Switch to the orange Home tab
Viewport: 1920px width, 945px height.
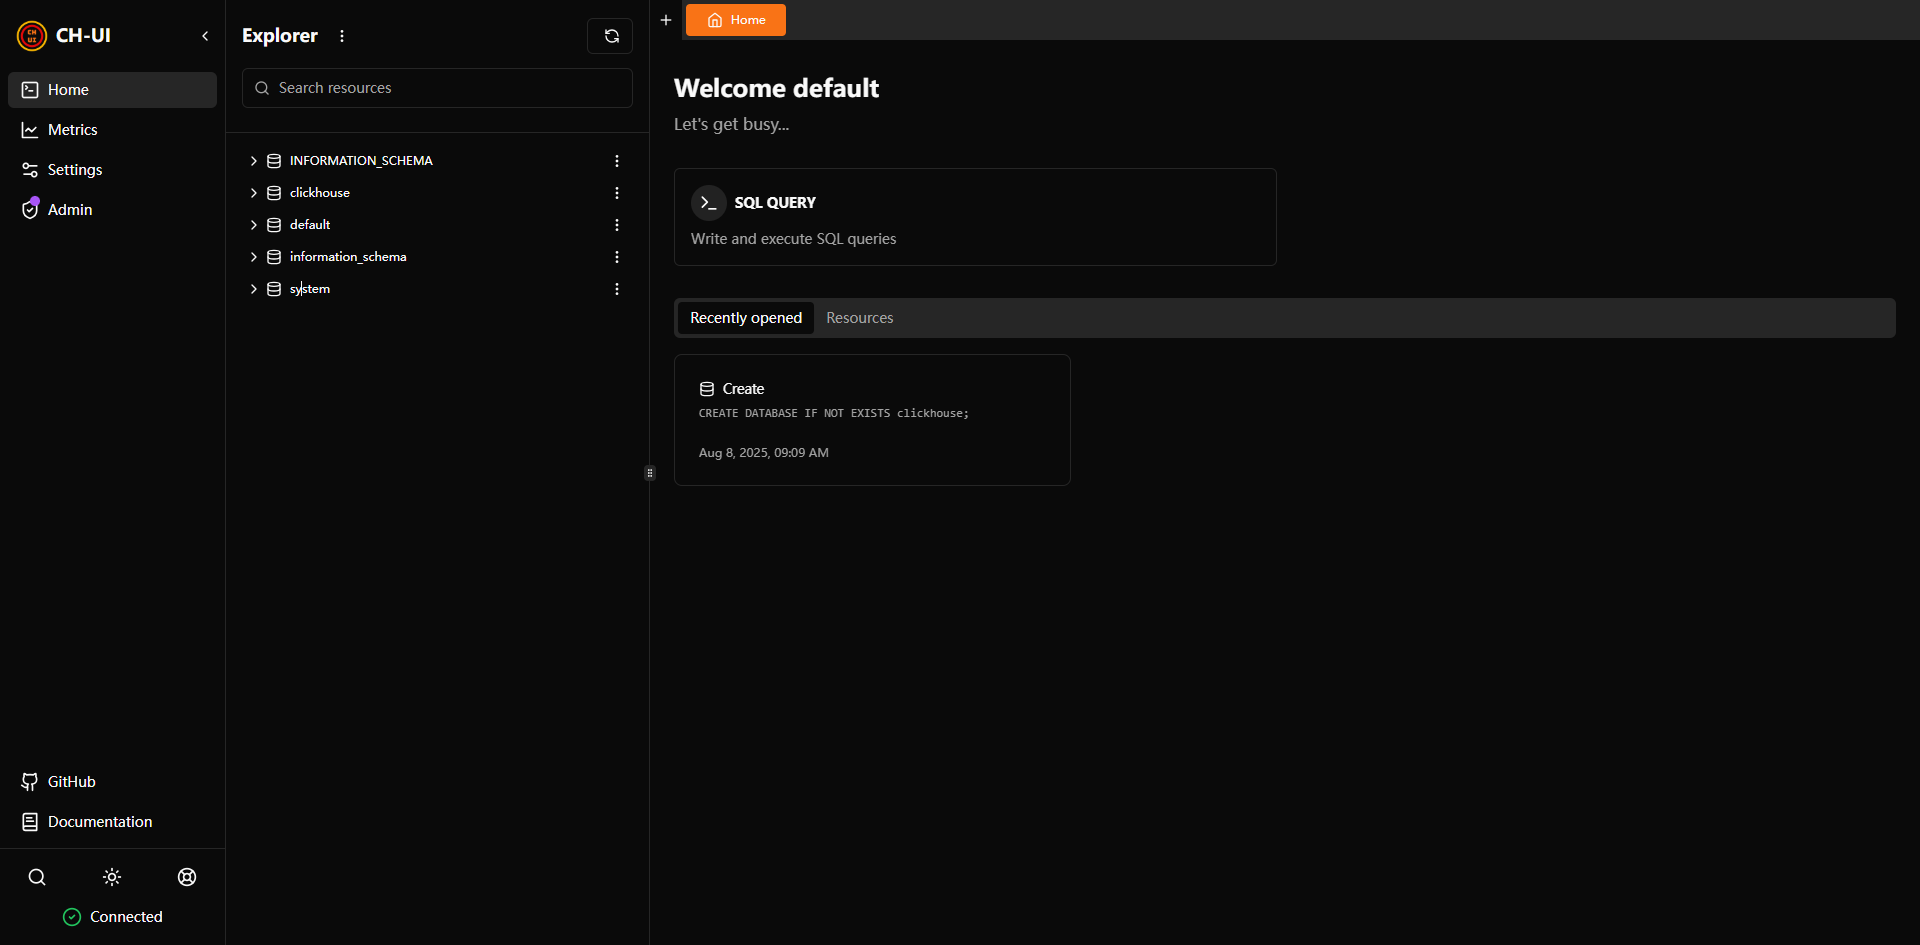tap(736, 20)
